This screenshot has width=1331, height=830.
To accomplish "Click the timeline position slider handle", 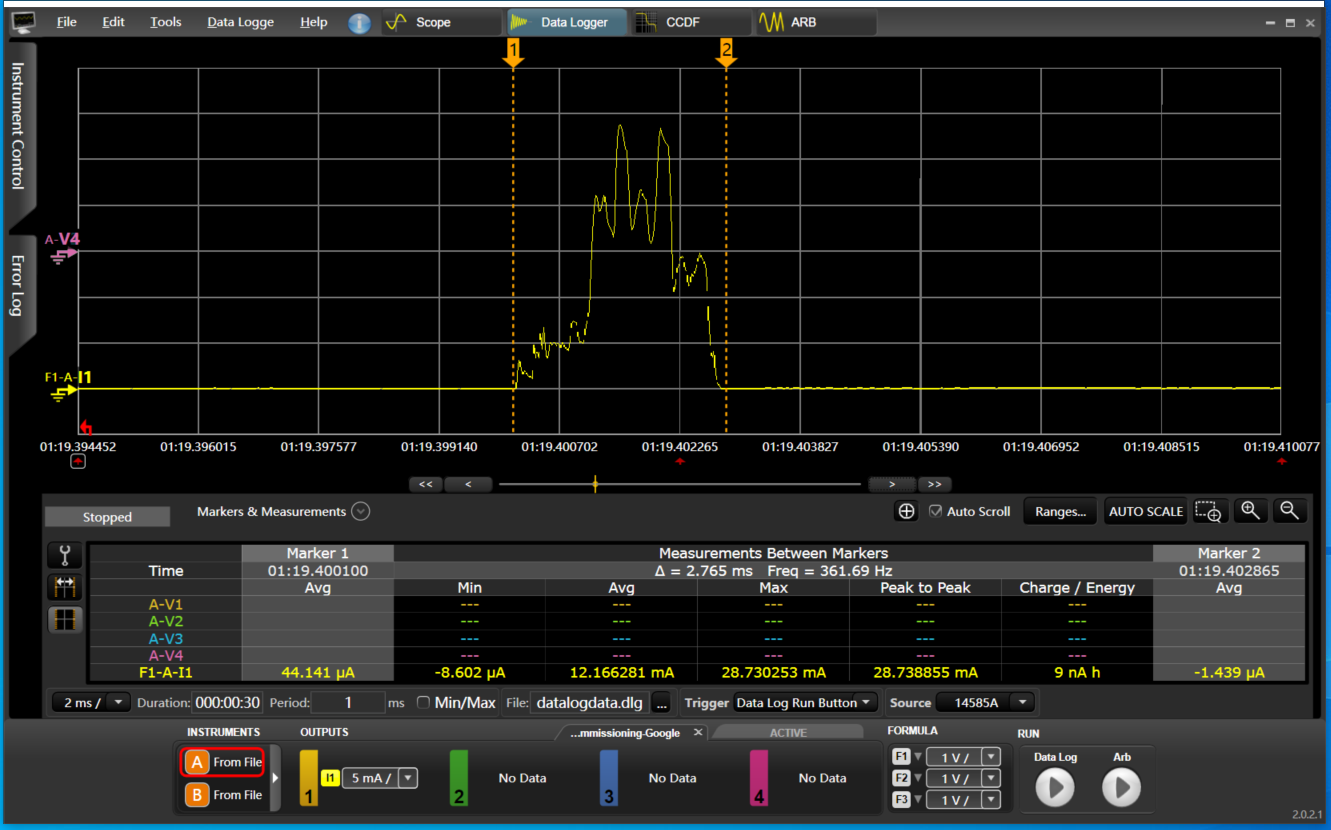I will 595,484.
